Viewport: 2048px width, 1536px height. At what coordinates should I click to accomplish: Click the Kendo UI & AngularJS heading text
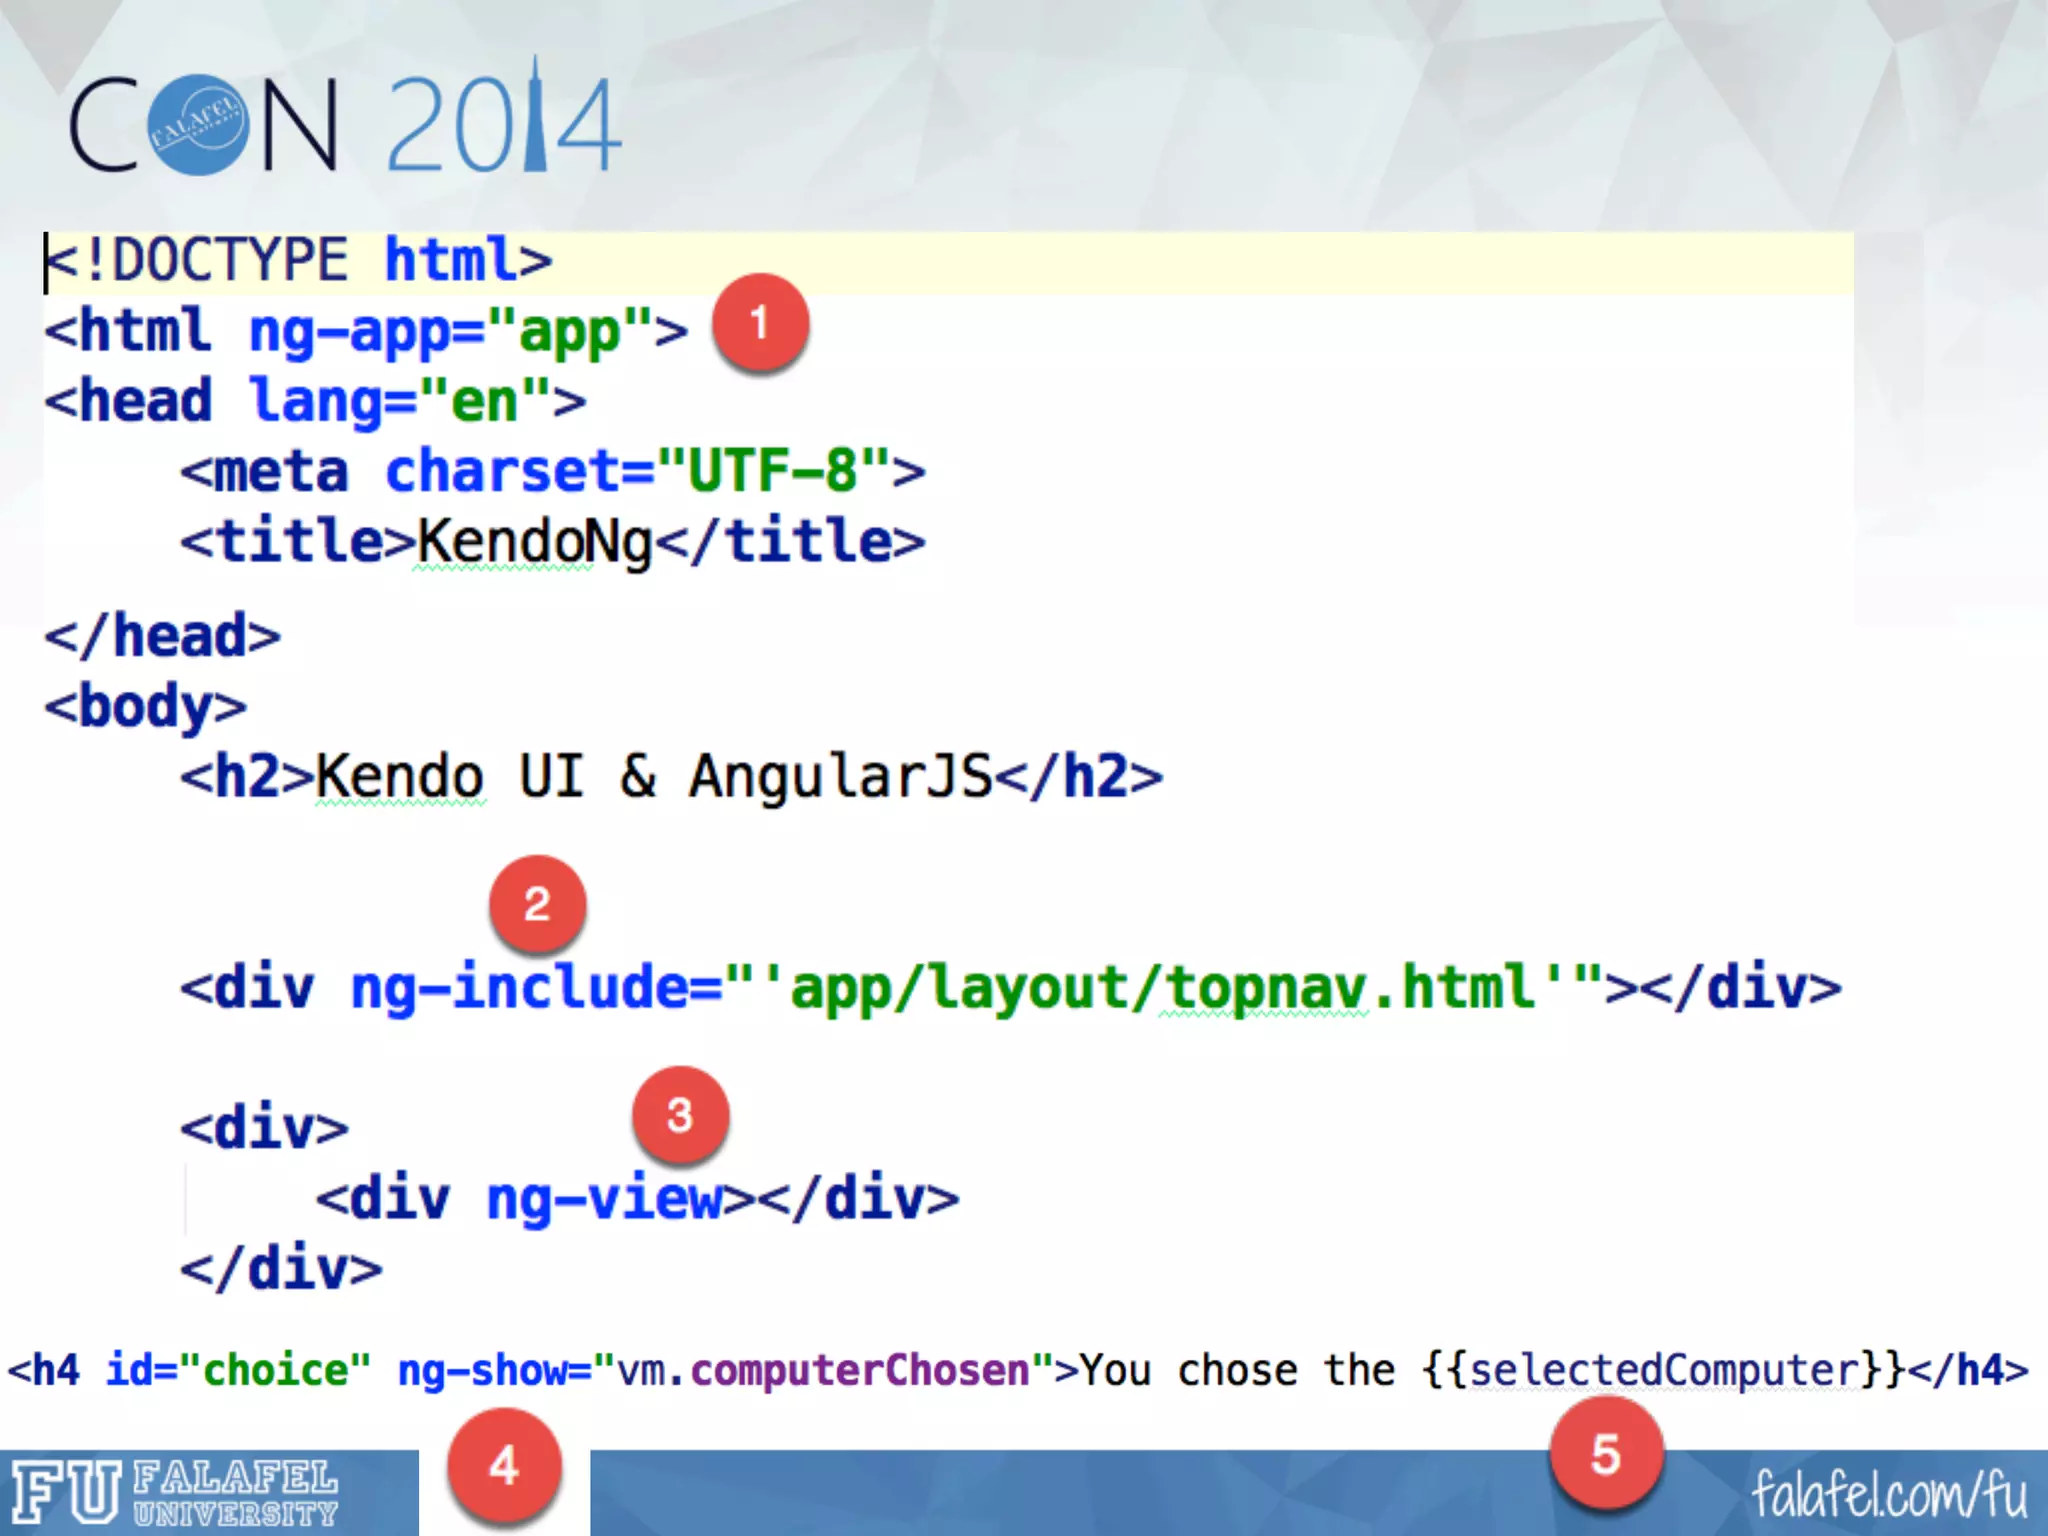[x=654, y=777]
